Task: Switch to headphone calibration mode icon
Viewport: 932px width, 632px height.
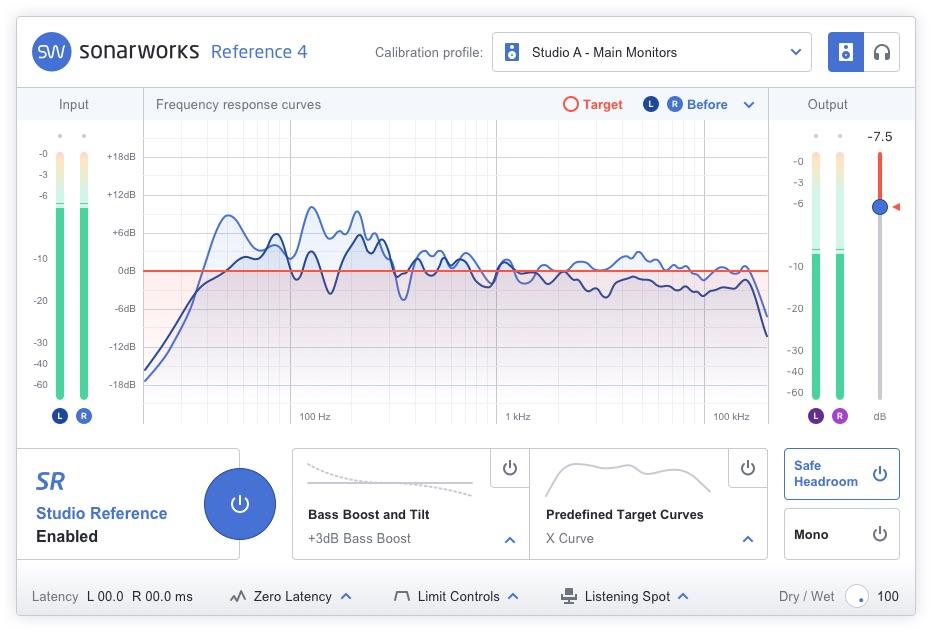Action: coord(881,52)
